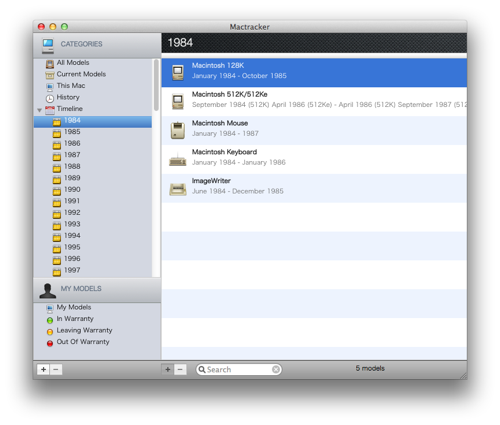The height and width of the screenshot is (425, 500).
Task: Click the 1988 calendar icon
Action: click(x=57, y=168)
